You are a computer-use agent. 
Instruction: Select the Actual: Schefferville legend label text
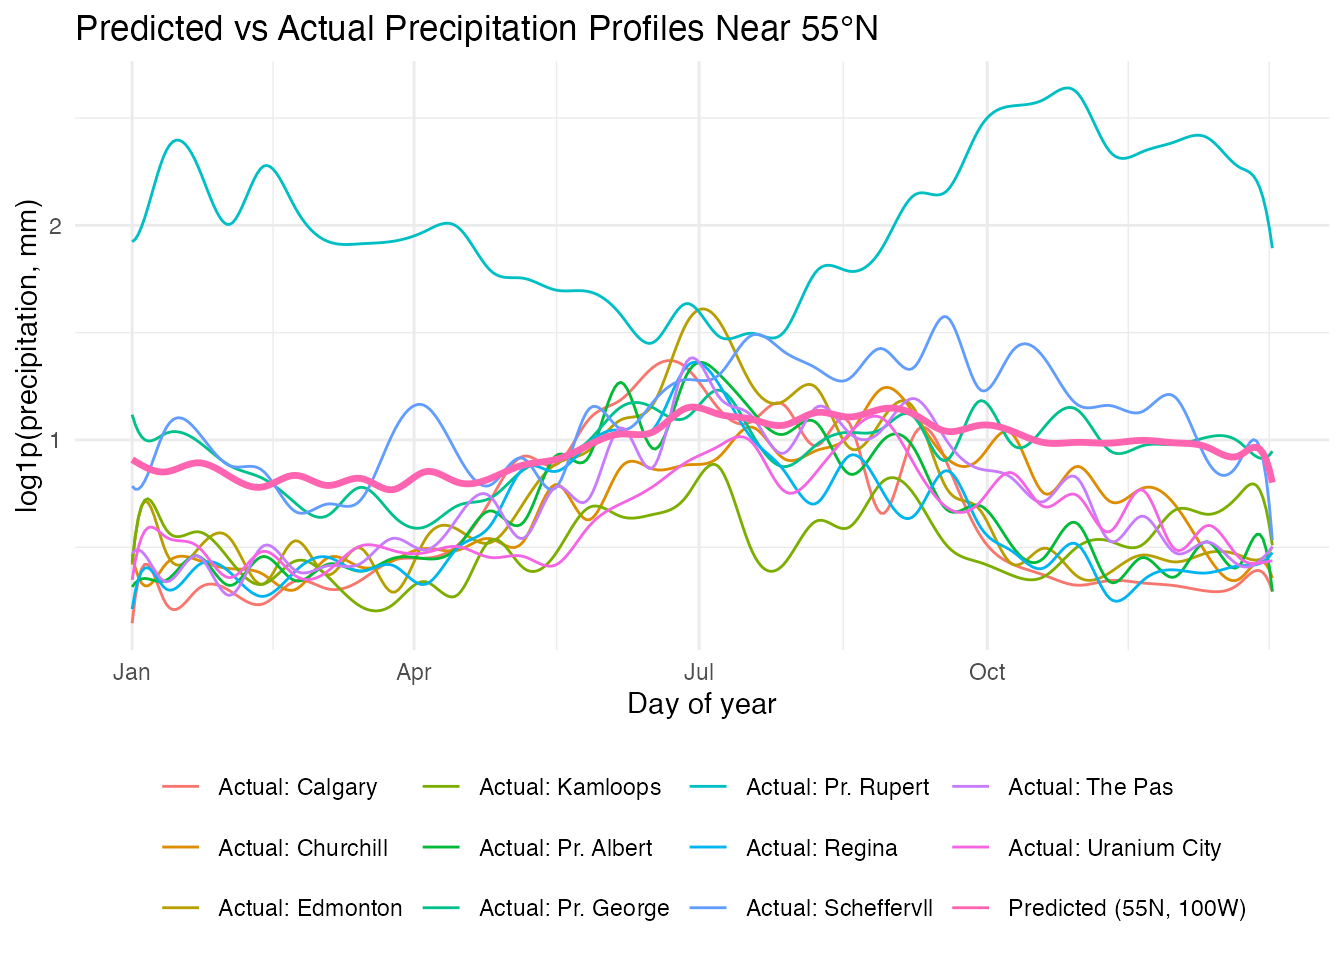839,908
